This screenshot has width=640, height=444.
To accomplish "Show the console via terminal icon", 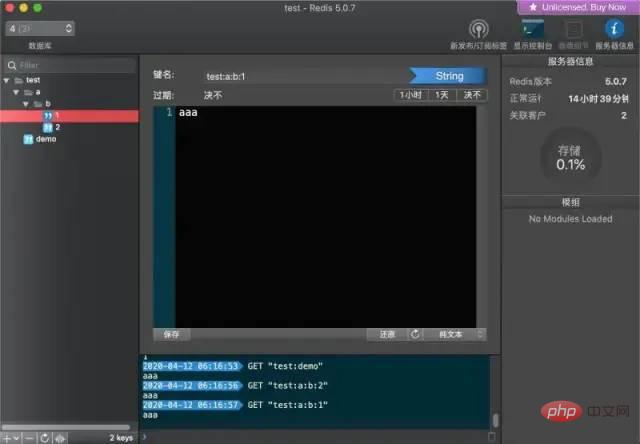I will [526, 30].
